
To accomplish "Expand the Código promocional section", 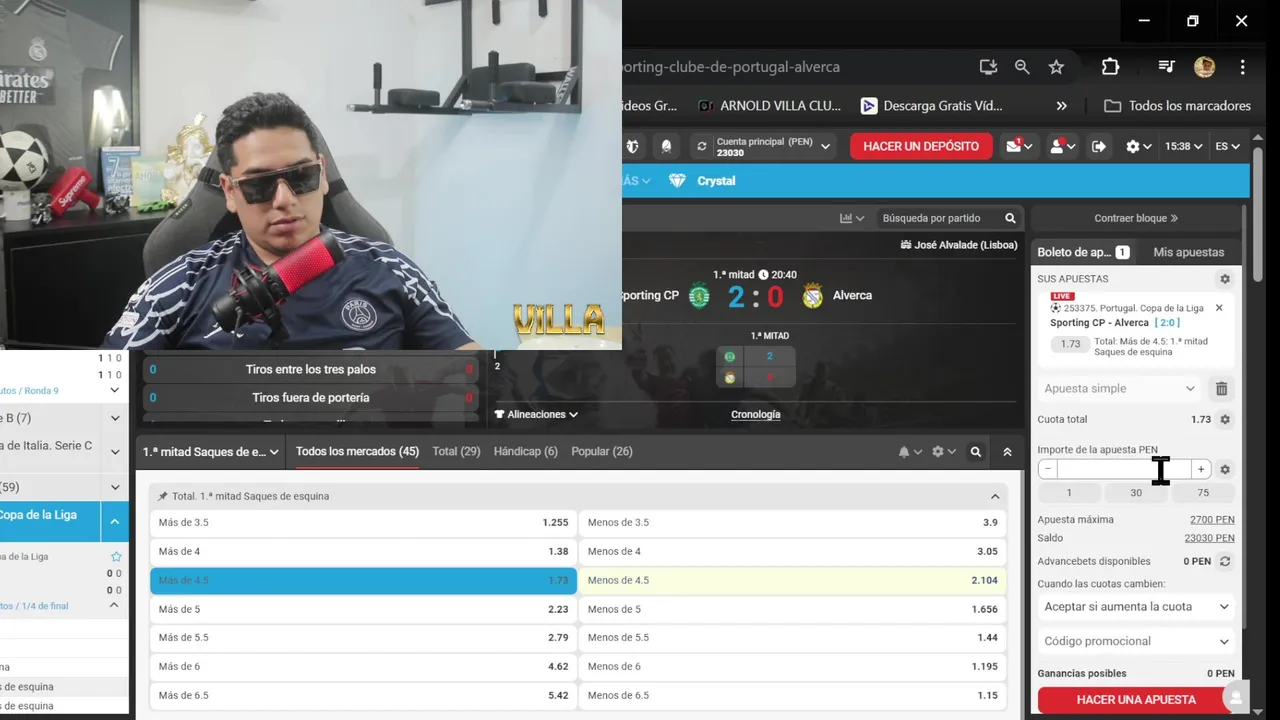I will pos(1136,642).
